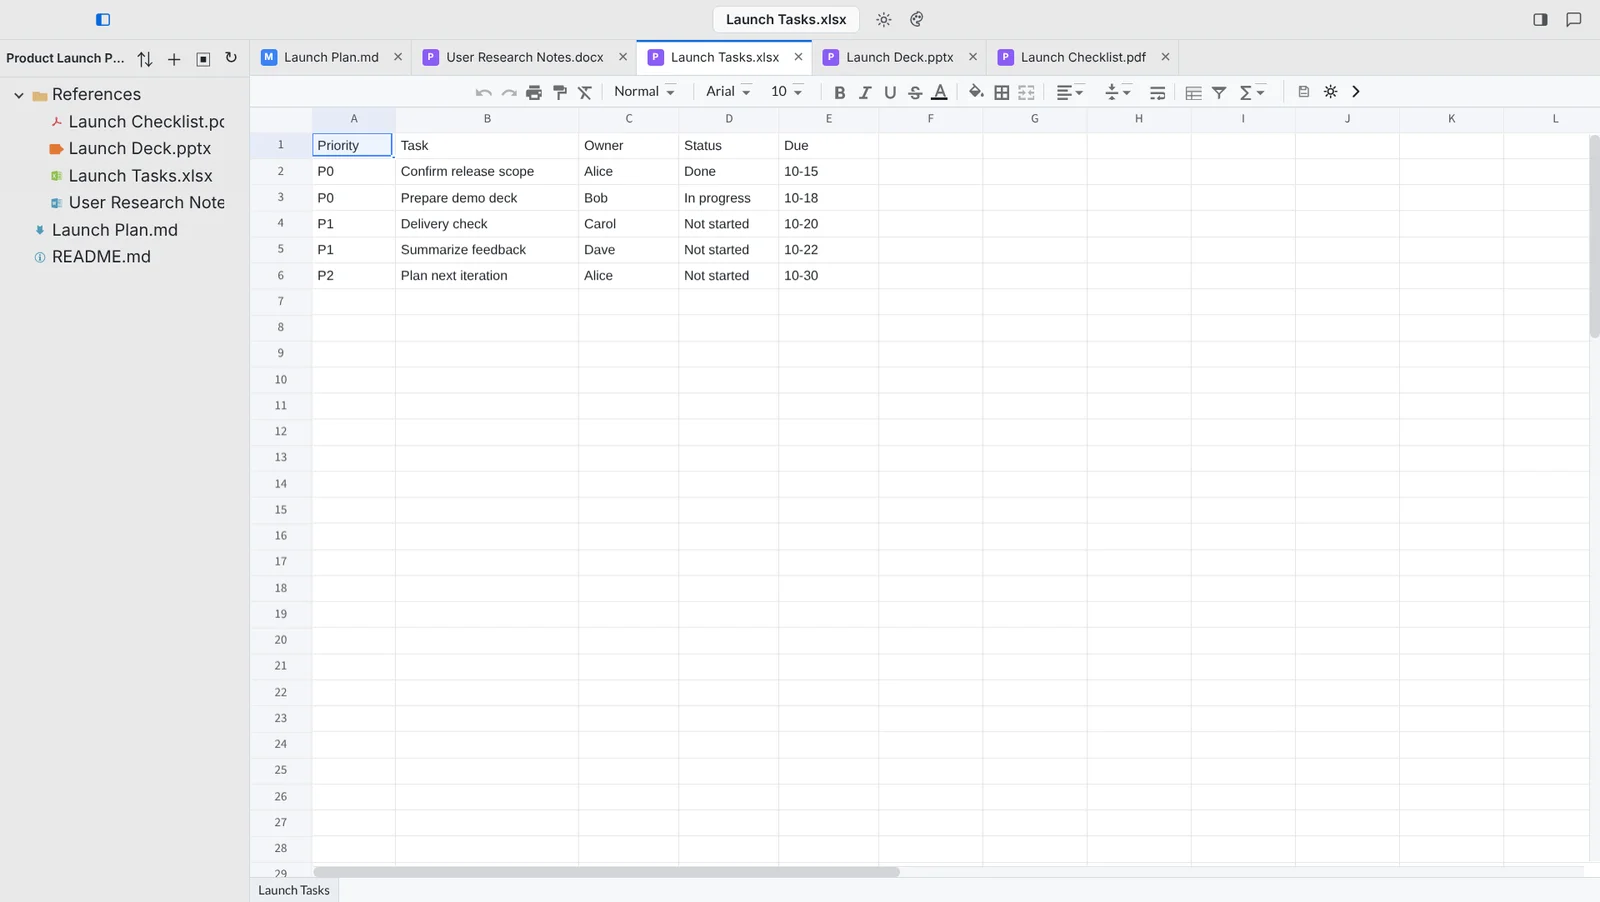Screen dimensions: 1600x902
Task: Open Launch Checklist PDF in file tree
Action: [146, 121]
